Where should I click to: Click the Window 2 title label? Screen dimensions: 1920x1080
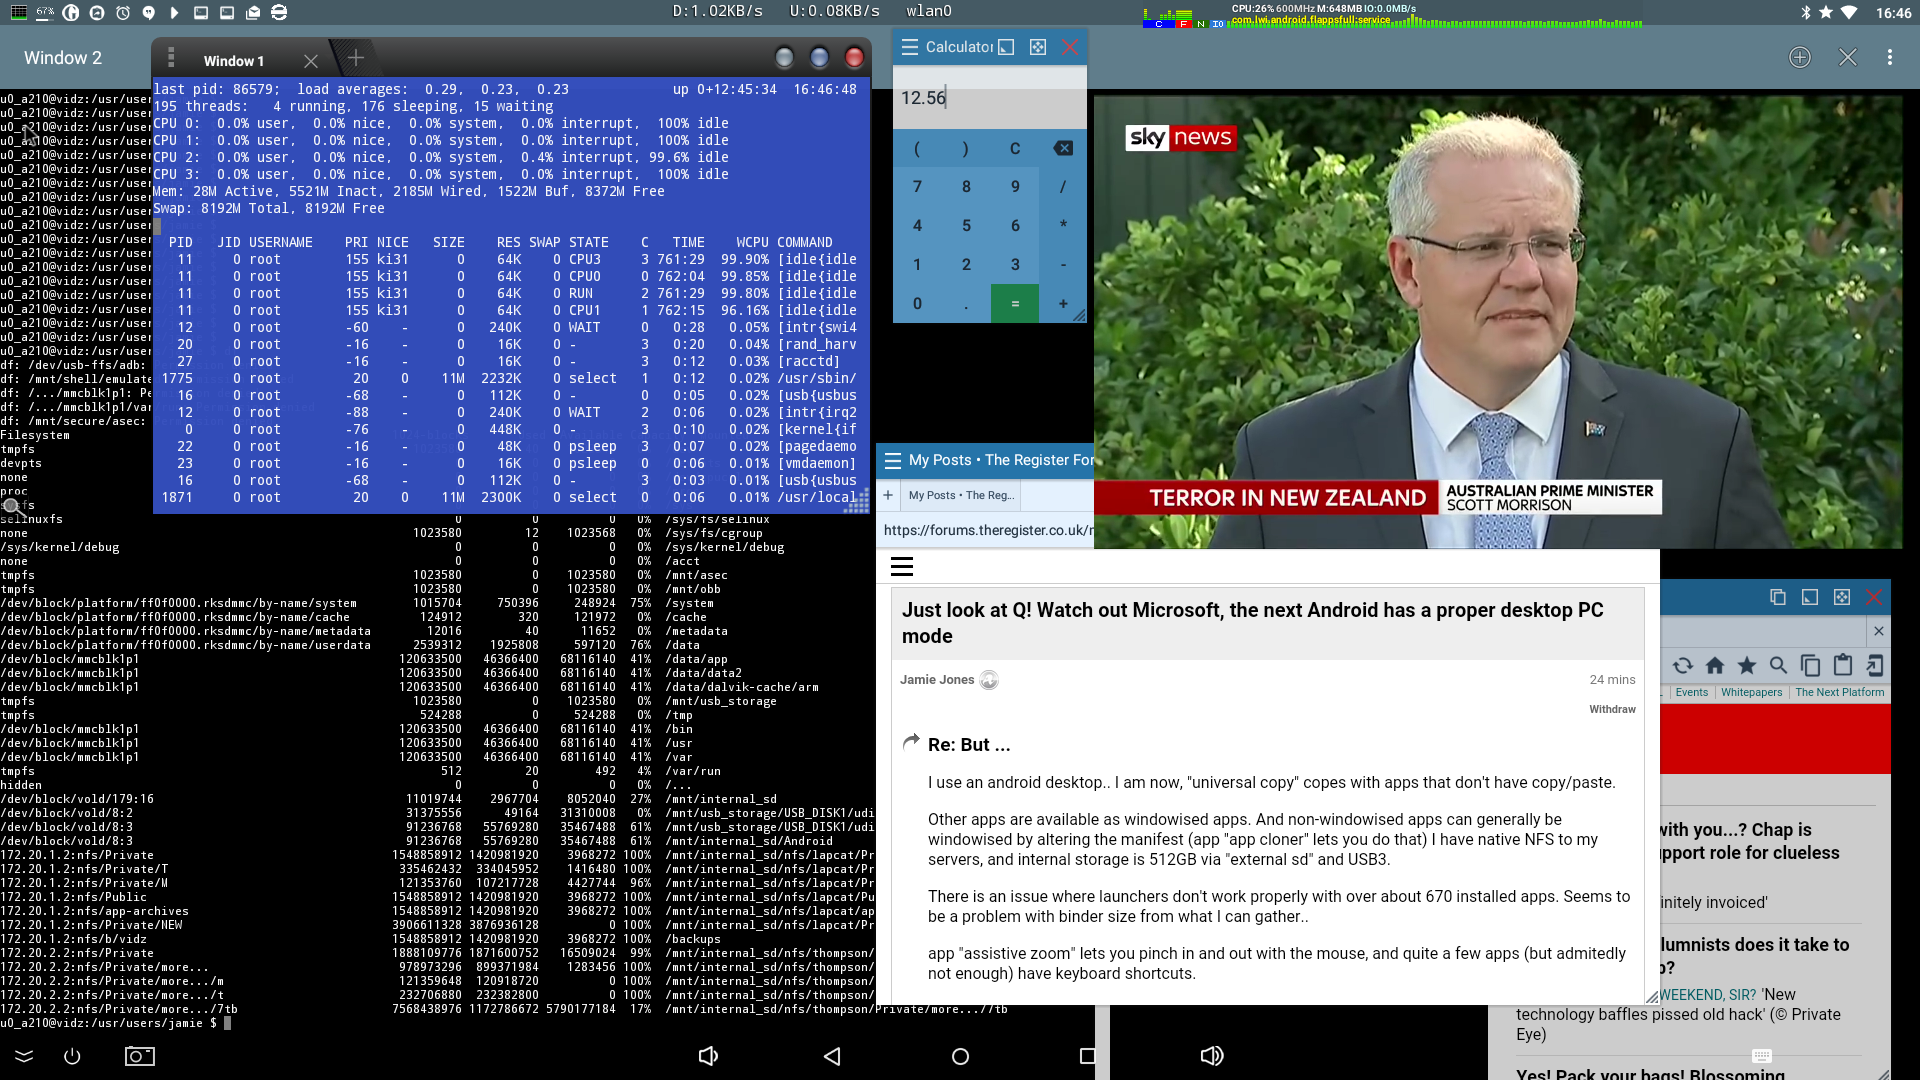tap(63, 58)
